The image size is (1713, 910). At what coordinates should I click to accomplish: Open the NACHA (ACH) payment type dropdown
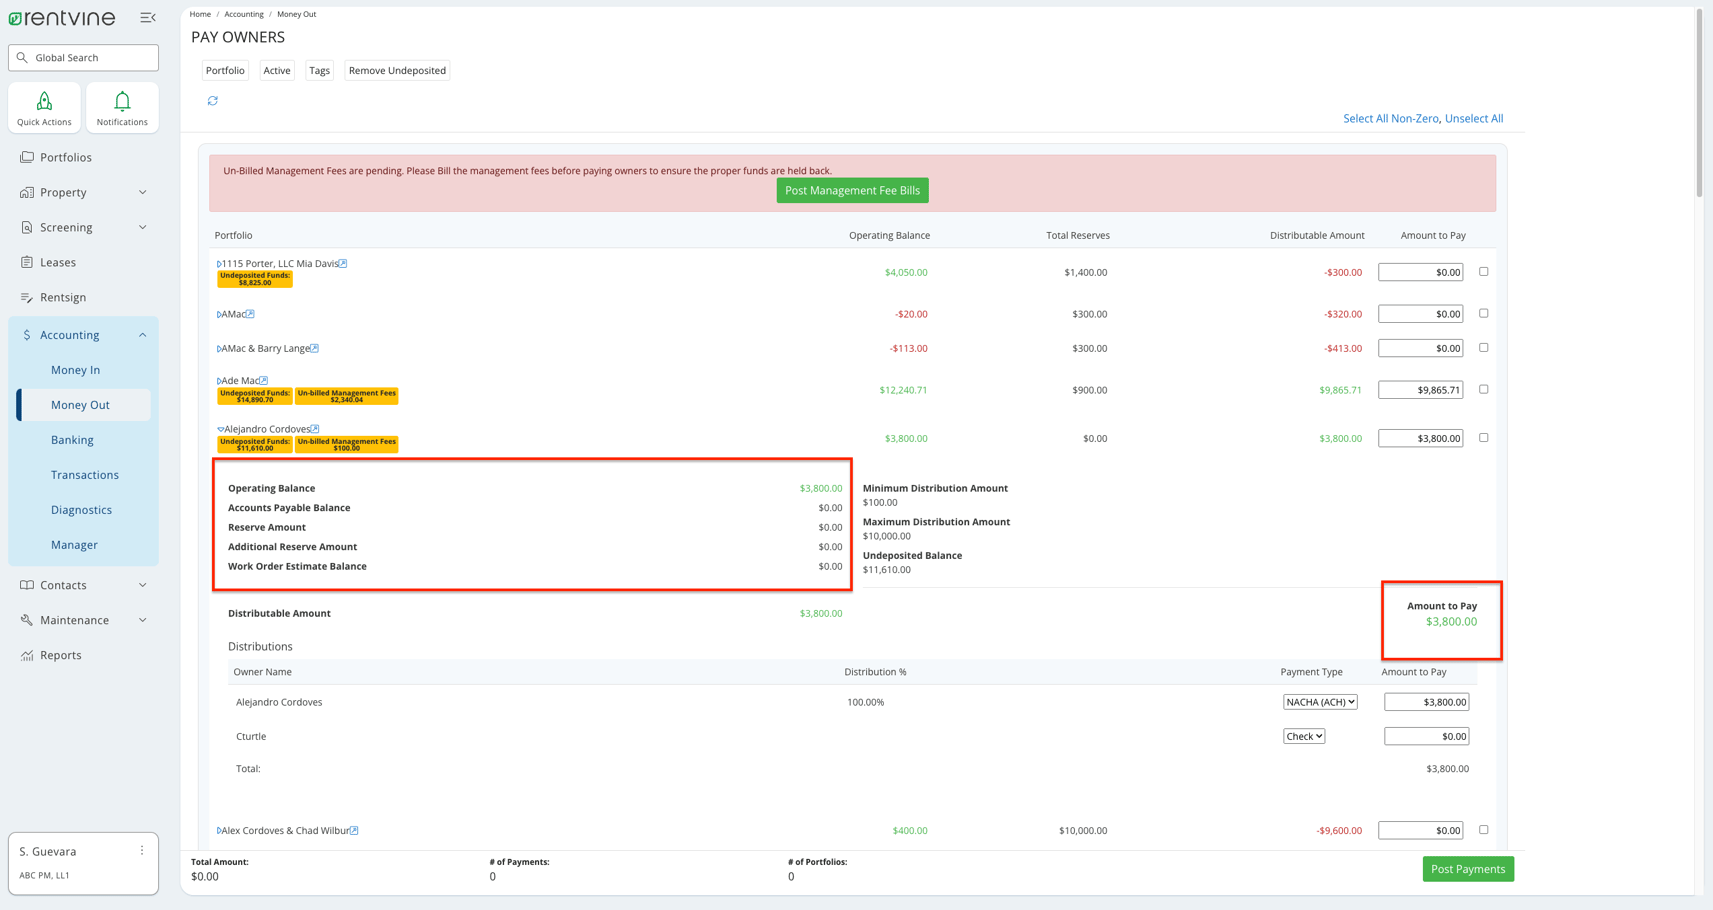pos(1319,702)
